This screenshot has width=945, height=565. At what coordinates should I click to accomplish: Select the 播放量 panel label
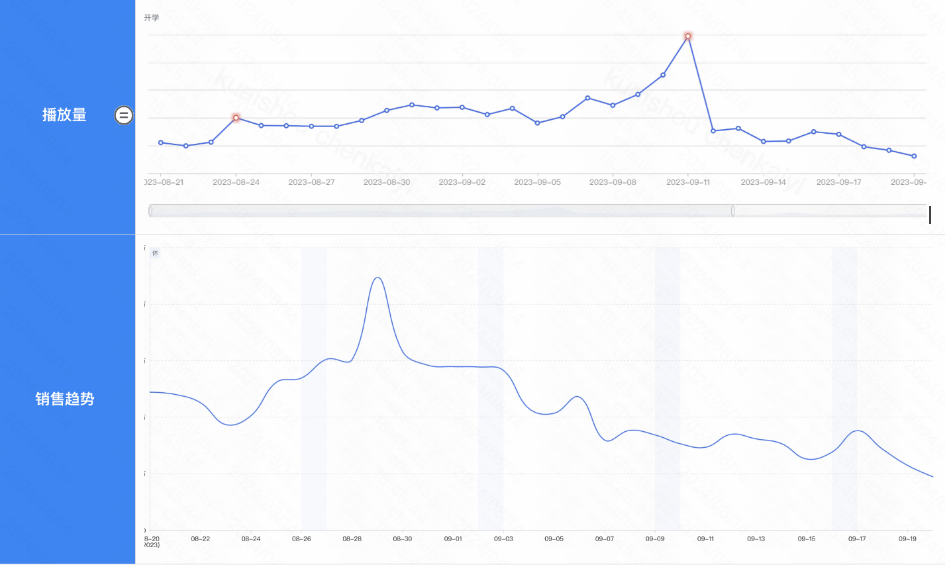tap(64, 115)
